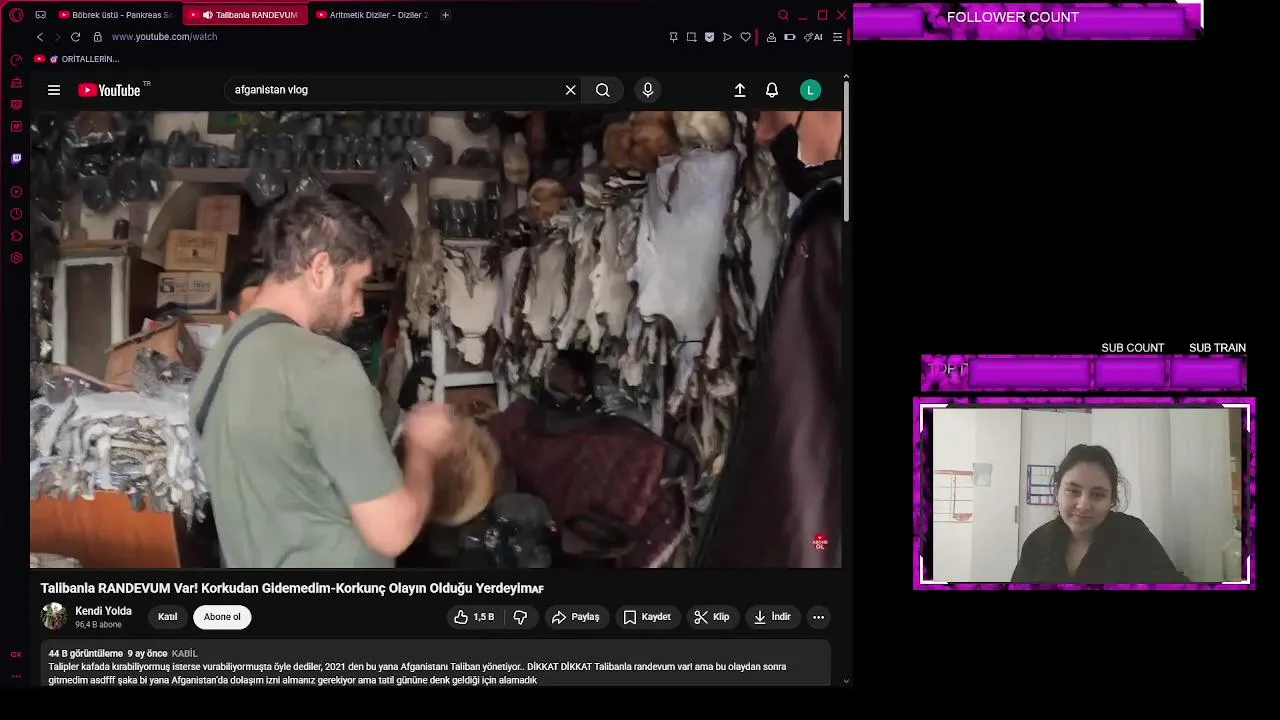Like the video with 1,5 B button

(x=475, y=617)
